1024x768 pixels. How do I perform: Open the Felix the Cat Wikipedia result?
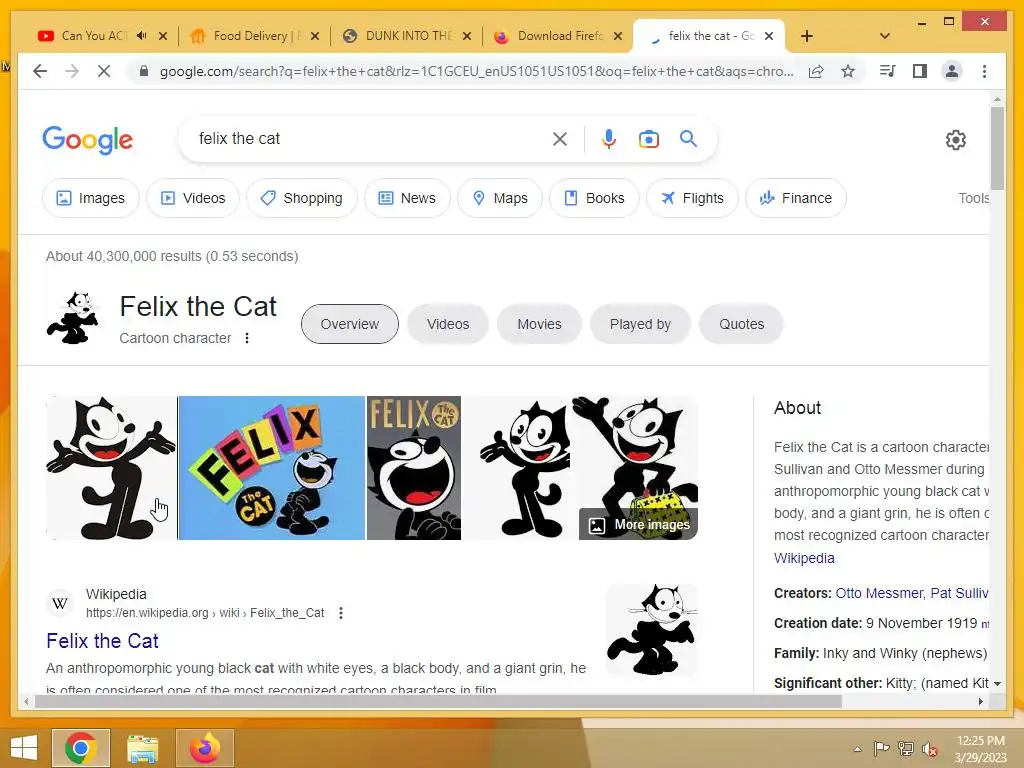click(x=103, y=641)
